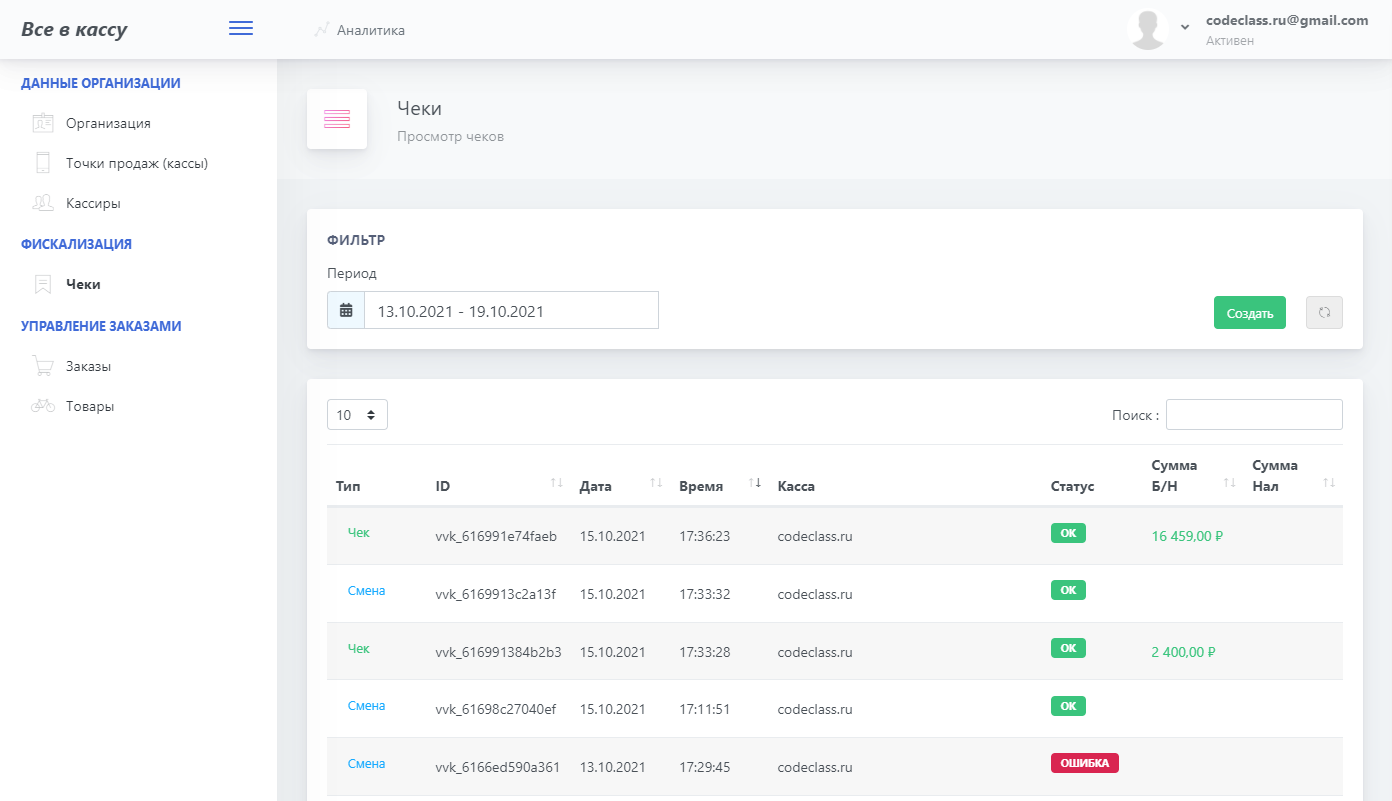Select Чеки in the sidebar menu

[x=83, y=284]
